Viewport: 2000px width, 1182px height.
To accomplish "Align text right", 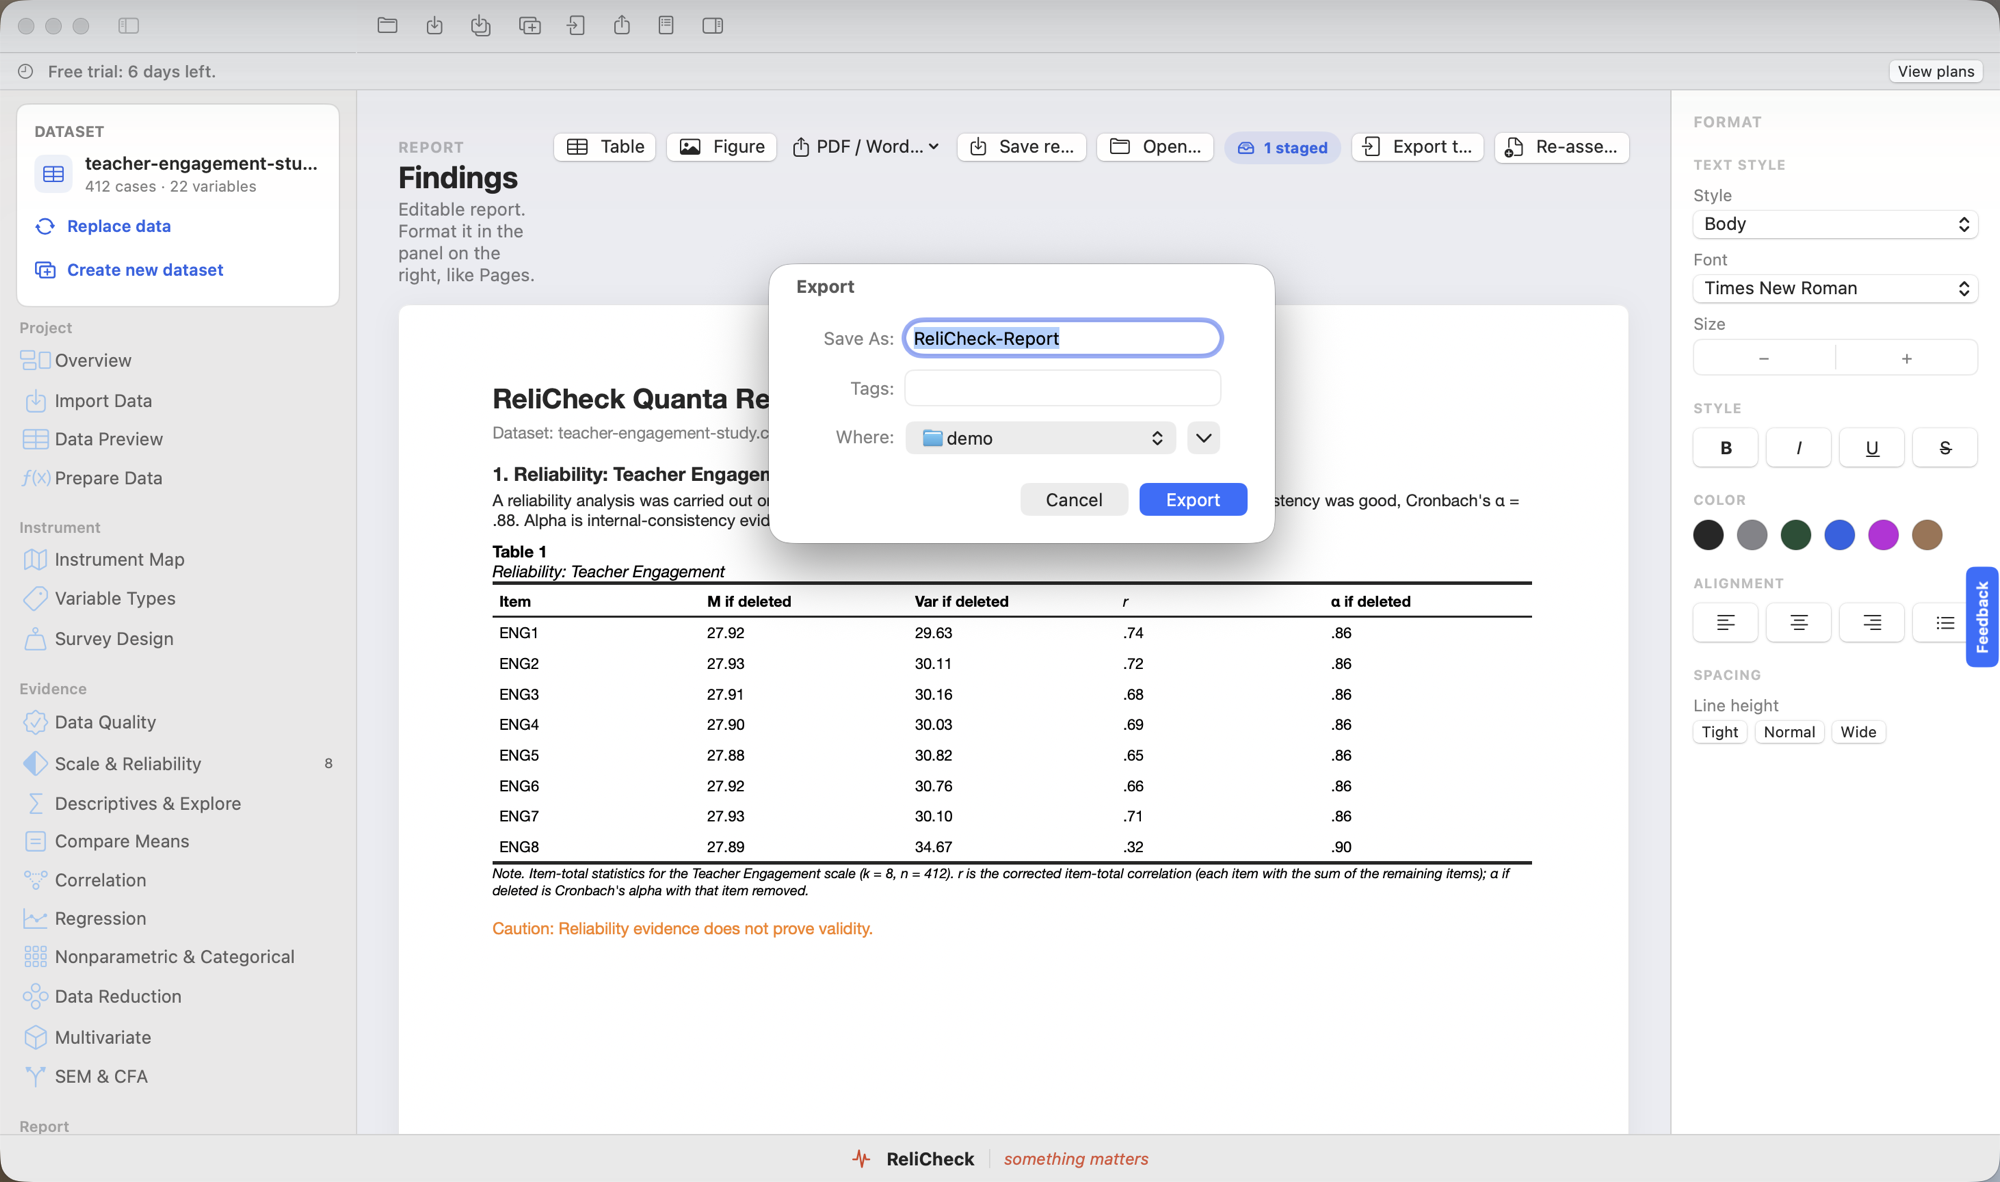I will tap(1872, 623).
